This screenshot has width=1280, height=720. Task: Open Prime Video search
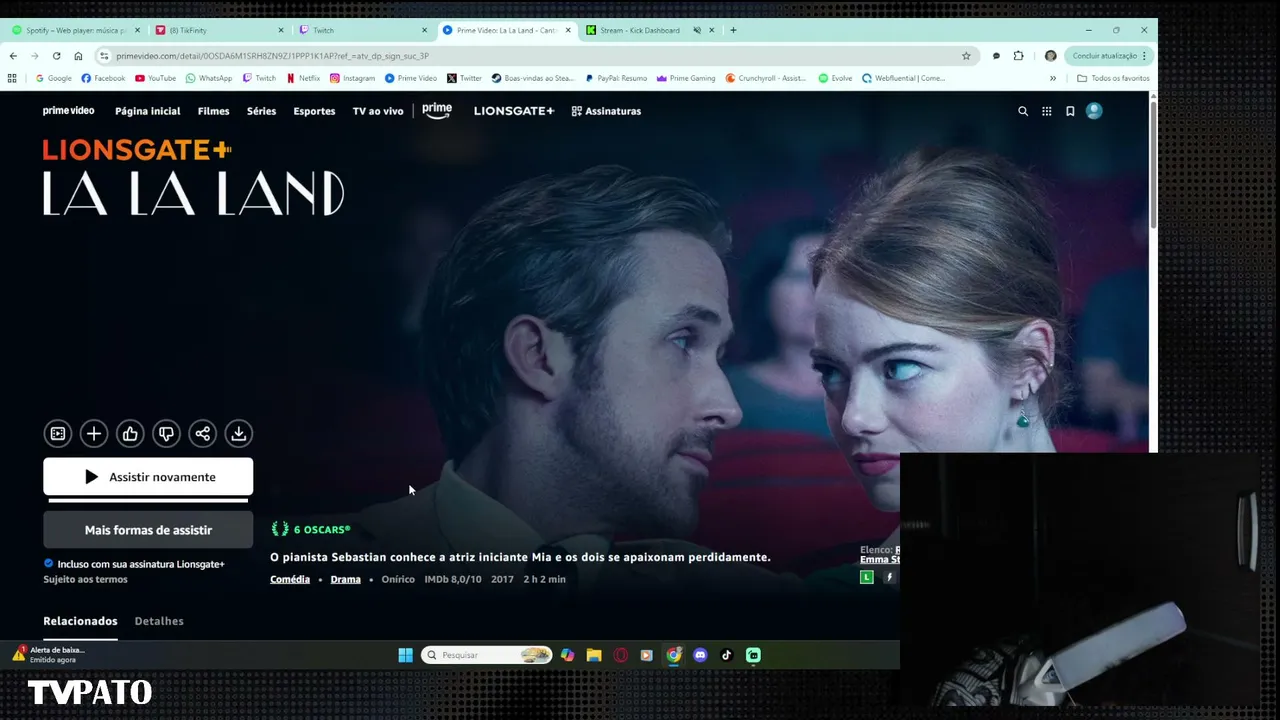click(1023, 111)
